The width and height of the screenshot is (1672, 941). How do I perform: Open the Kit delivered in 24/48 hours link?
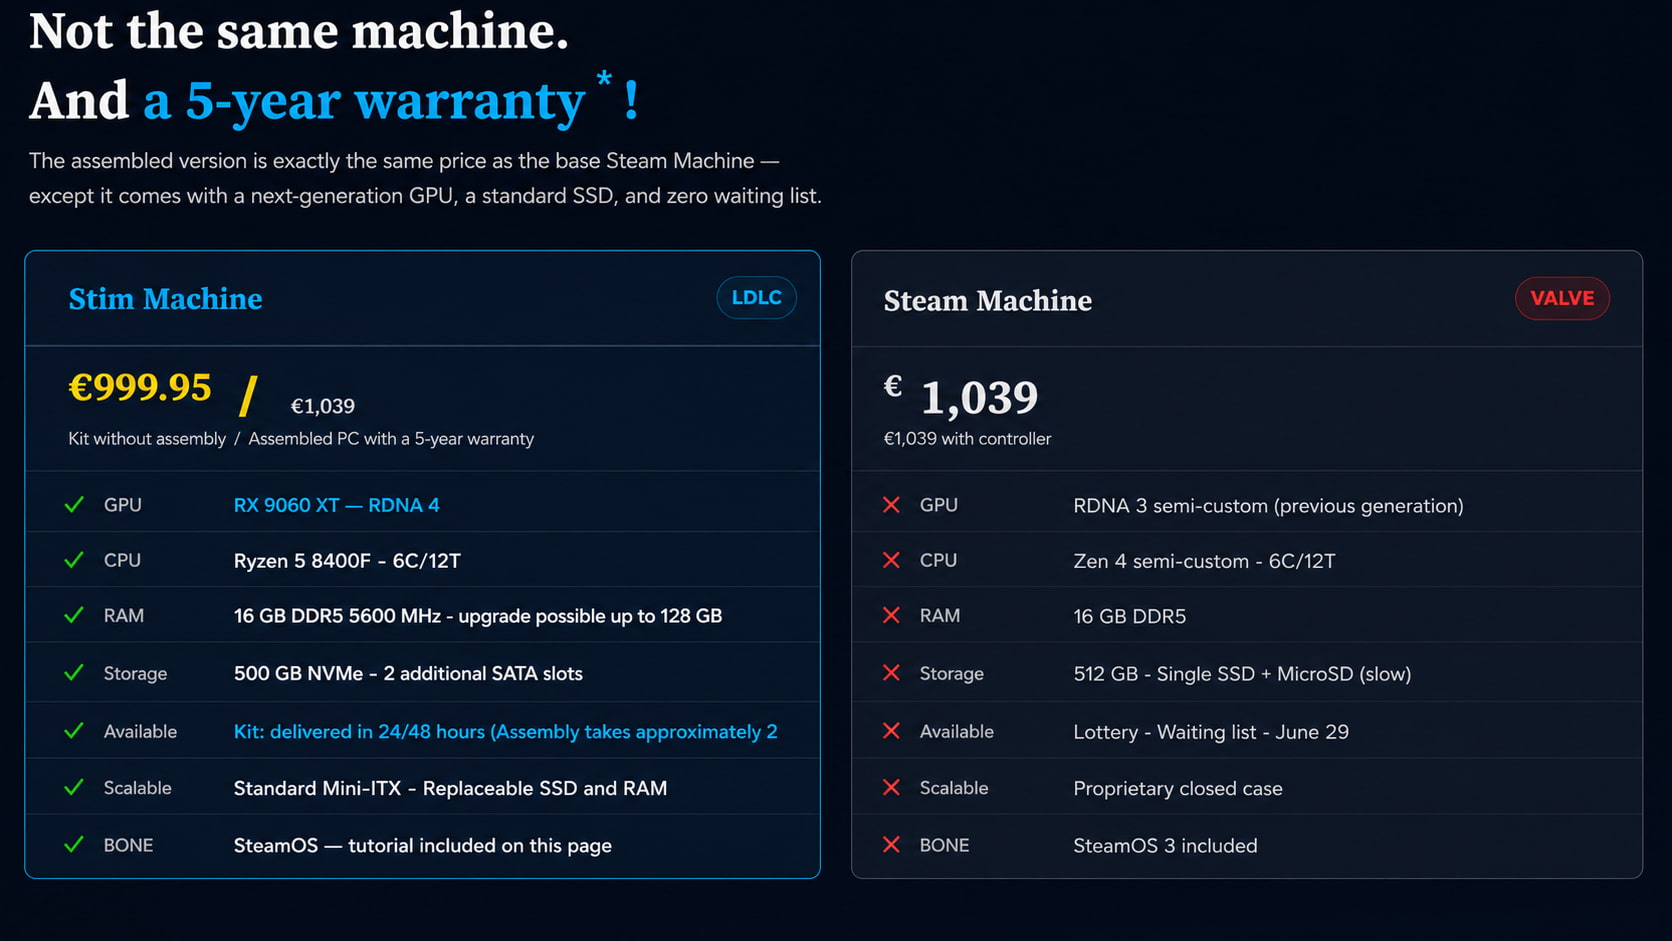click(505, 732)
